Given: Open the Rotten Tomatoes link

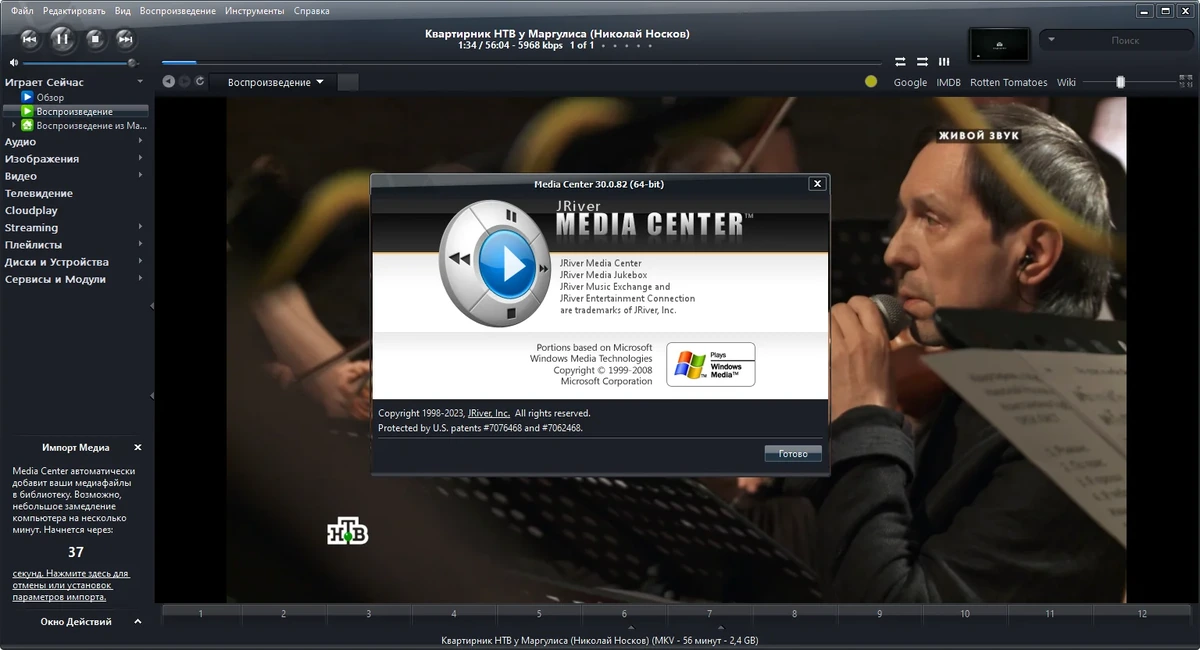Looking at the screenshot, I should 1008,82.
